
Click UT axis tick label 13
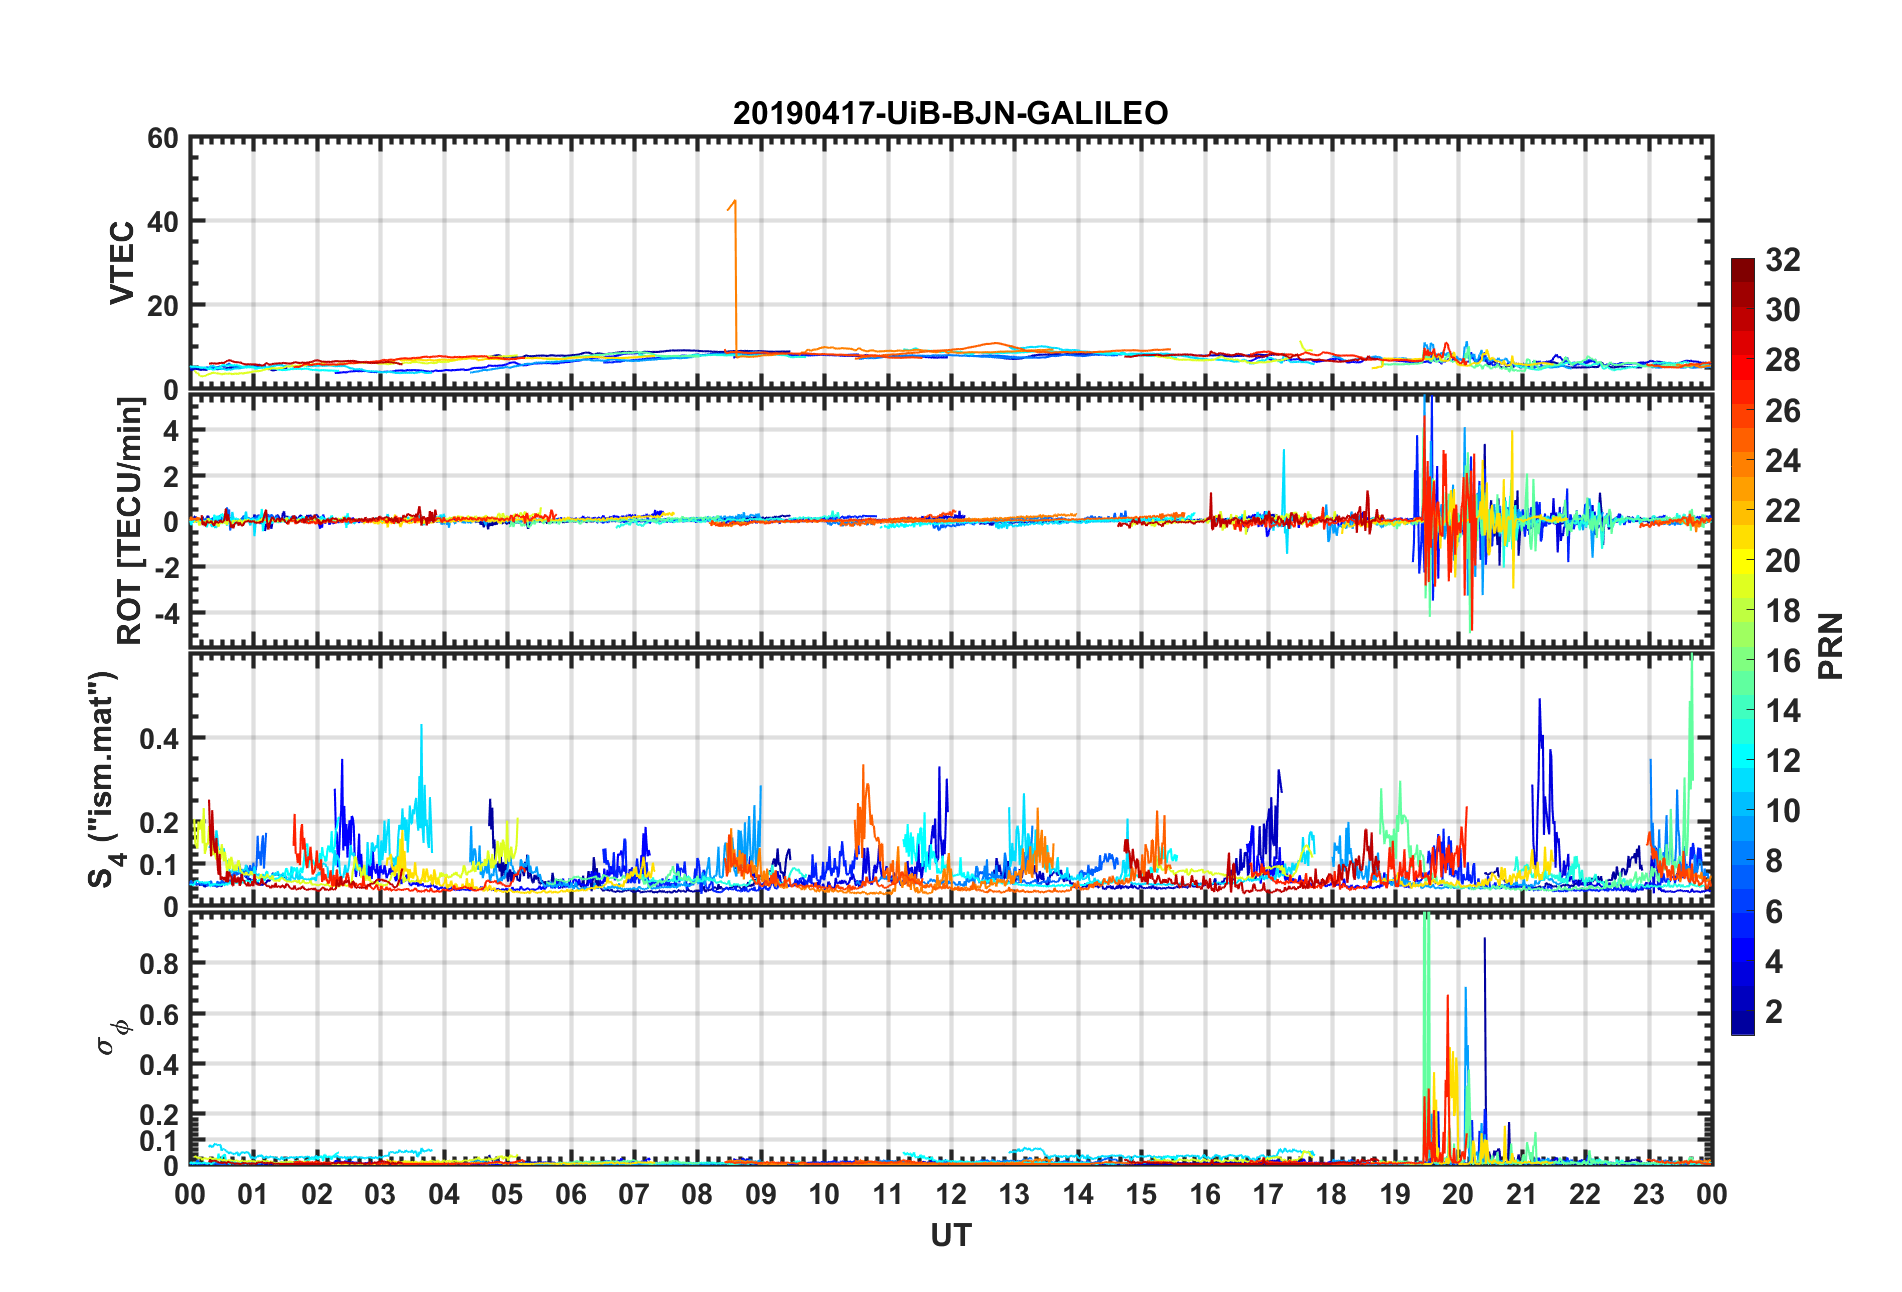click(1014, 1194)
